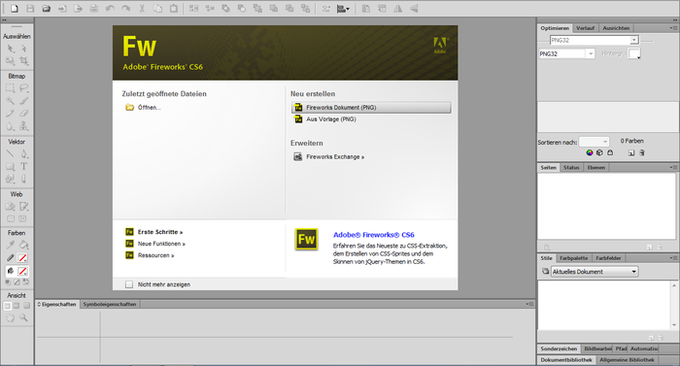The image size is (680, 366).
Task: Select the Scale tool
Action: 10,61
